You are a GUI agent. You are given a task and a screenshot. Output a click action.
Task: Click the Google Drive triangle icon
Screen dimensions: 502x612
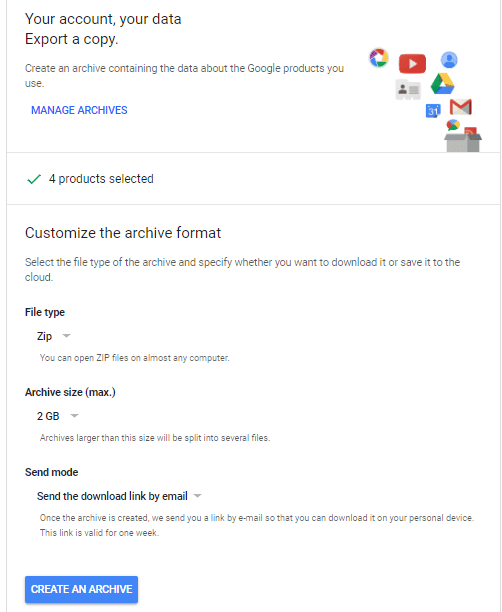point(442,84)
